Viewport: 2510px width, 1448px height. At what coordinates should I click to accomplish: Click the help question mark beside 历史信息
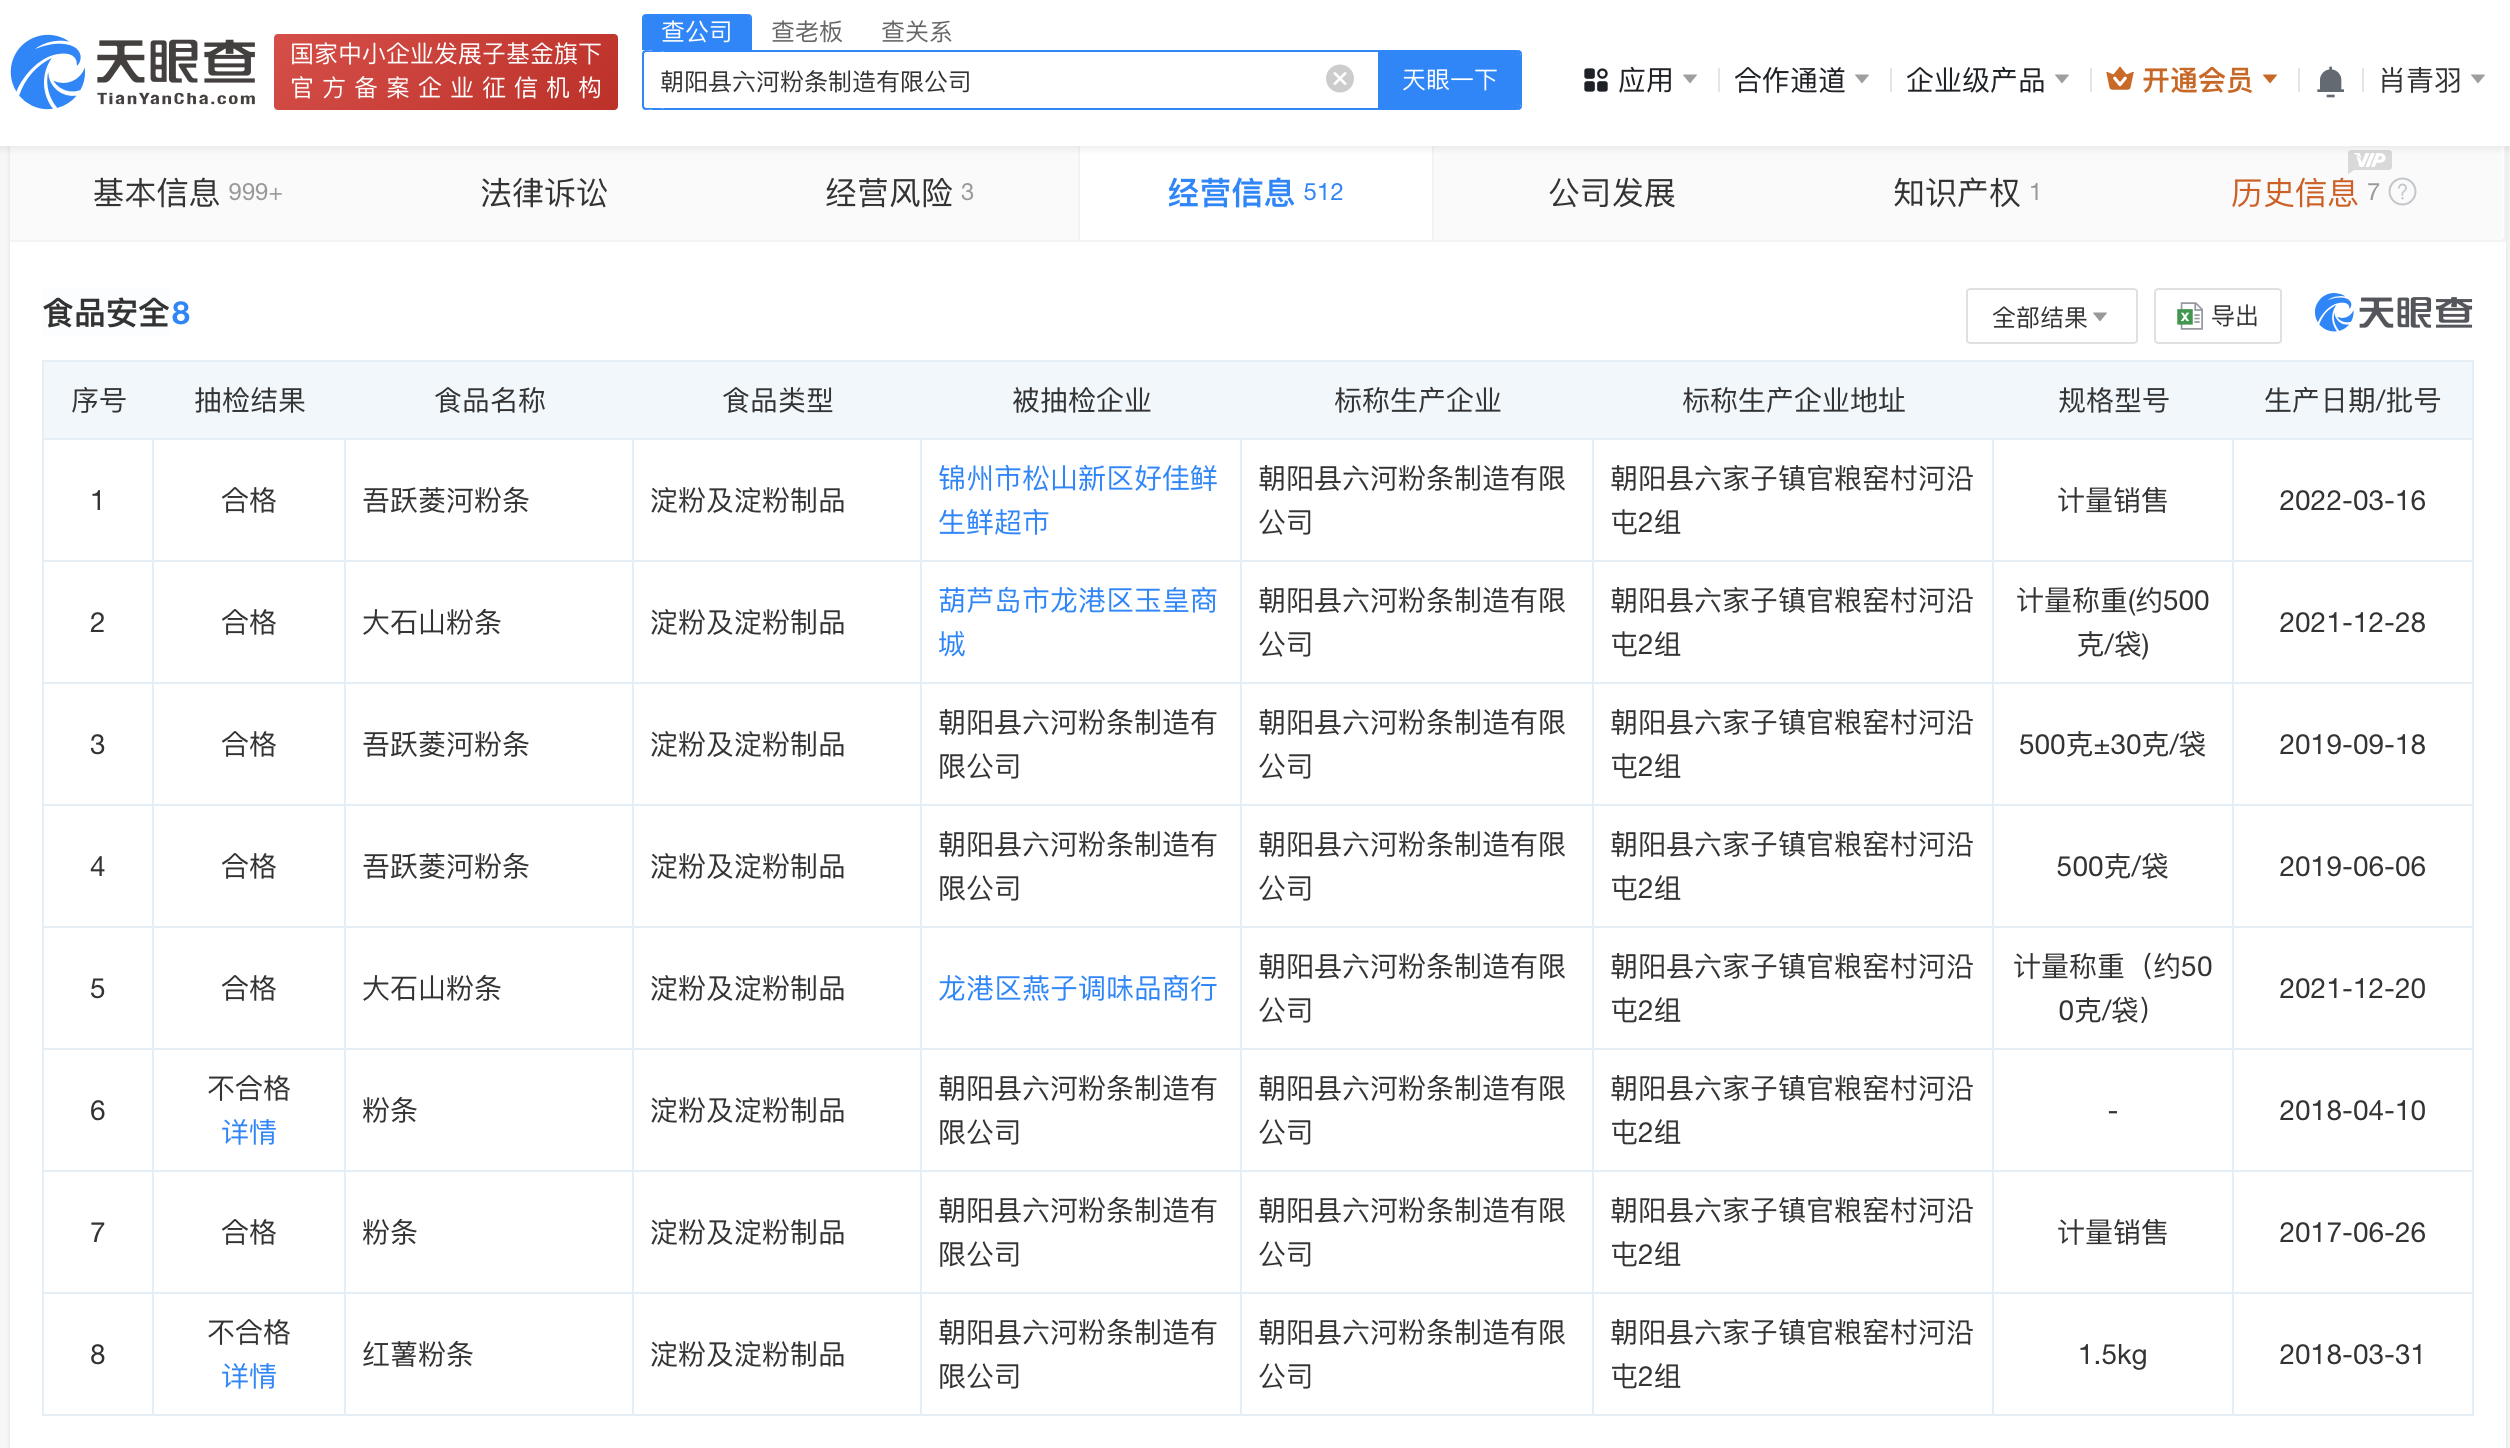[x=2402, y=192]
